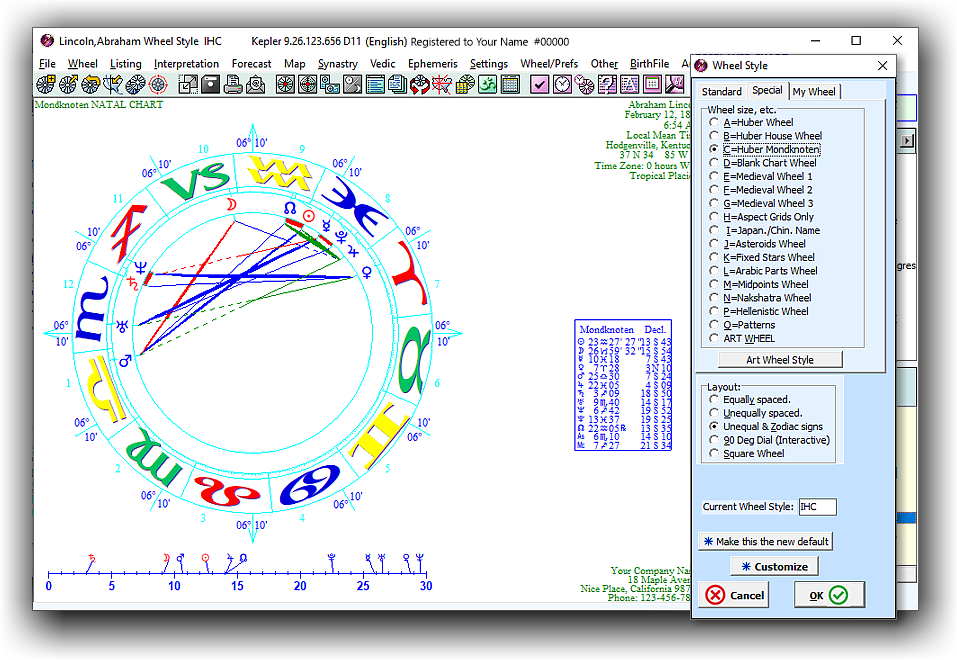957x660 pixels.
Task: Click Make this the new default
Action: click(x=765, y=541)
